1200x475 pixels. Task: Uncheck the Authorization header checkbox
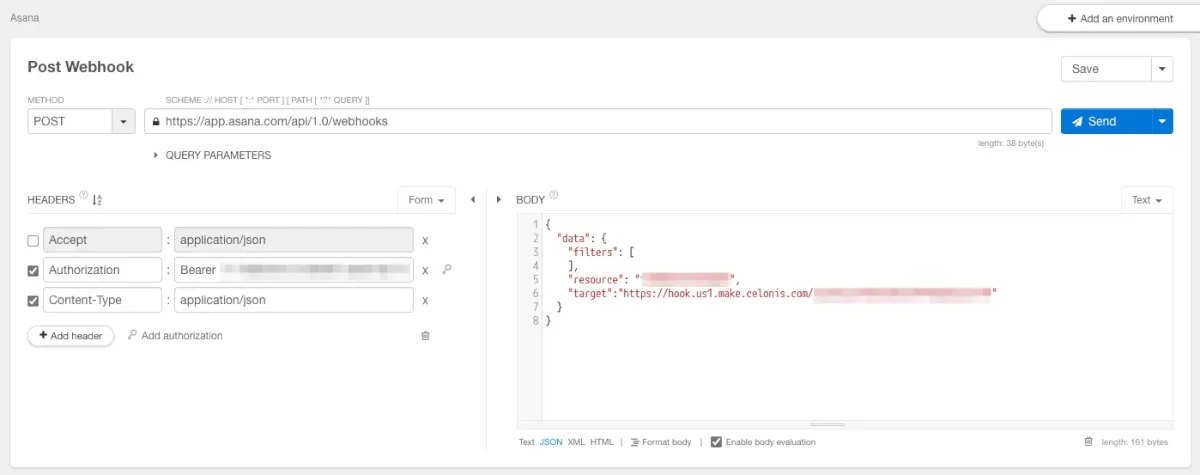tap(34, 271)
